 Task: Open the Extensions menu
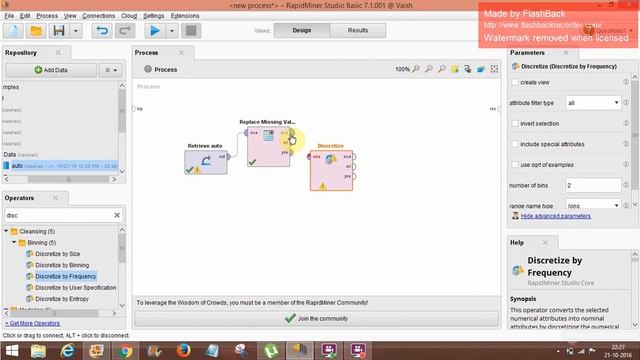[185, 16]
